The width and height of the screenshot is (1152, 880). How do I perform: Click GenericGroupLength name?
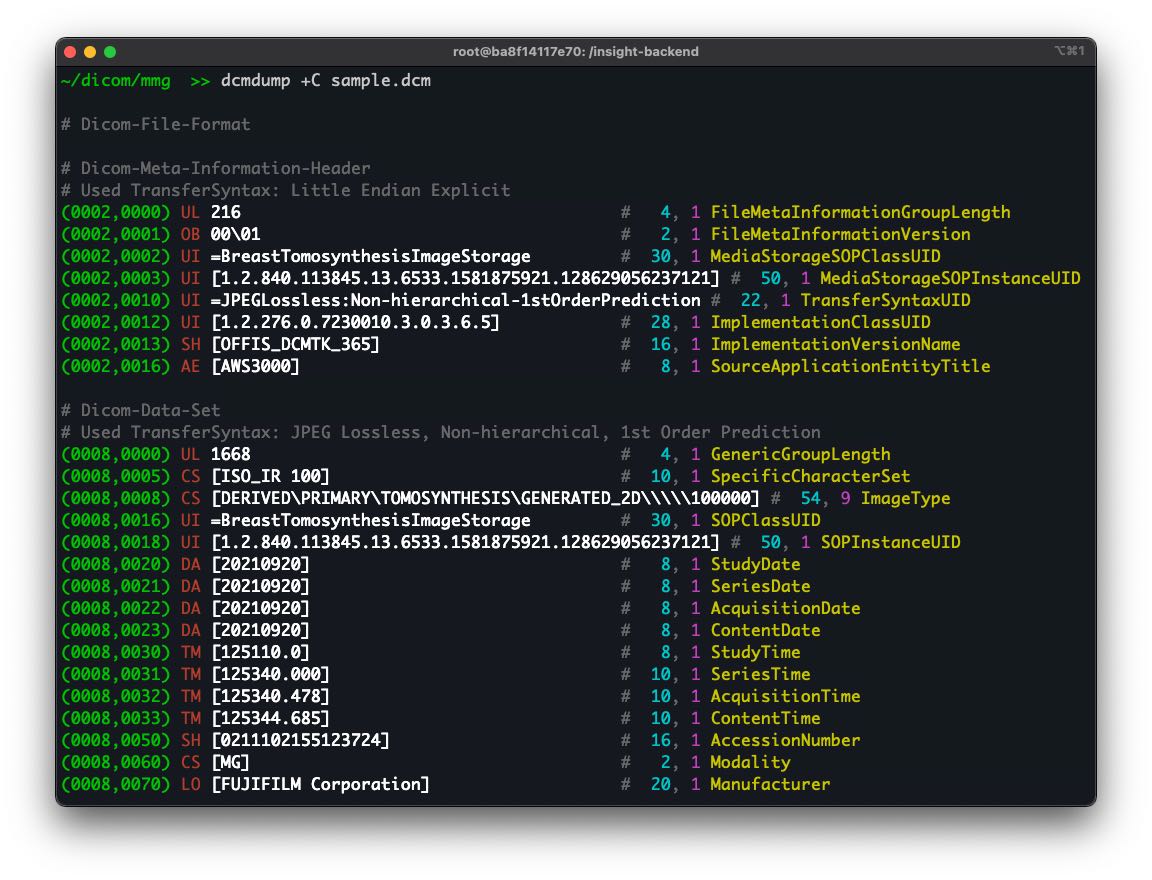click(x=800, y=455)
